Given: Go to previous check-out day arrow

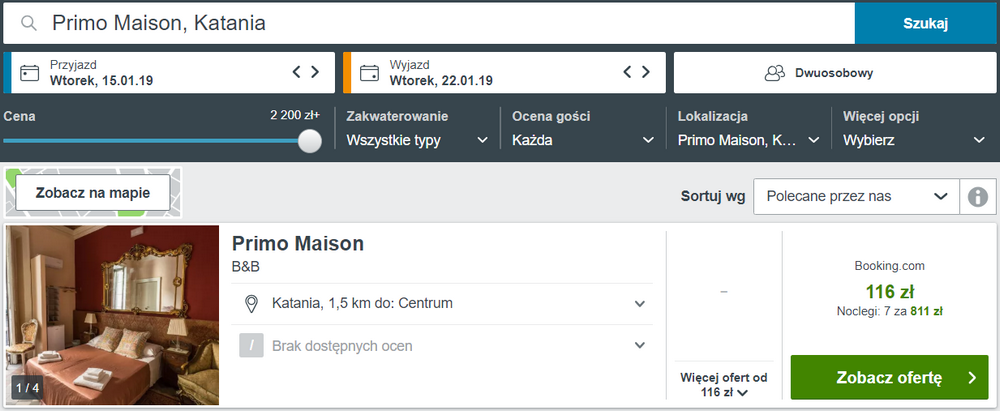Looking at the screenshot, I should (628, 72).
